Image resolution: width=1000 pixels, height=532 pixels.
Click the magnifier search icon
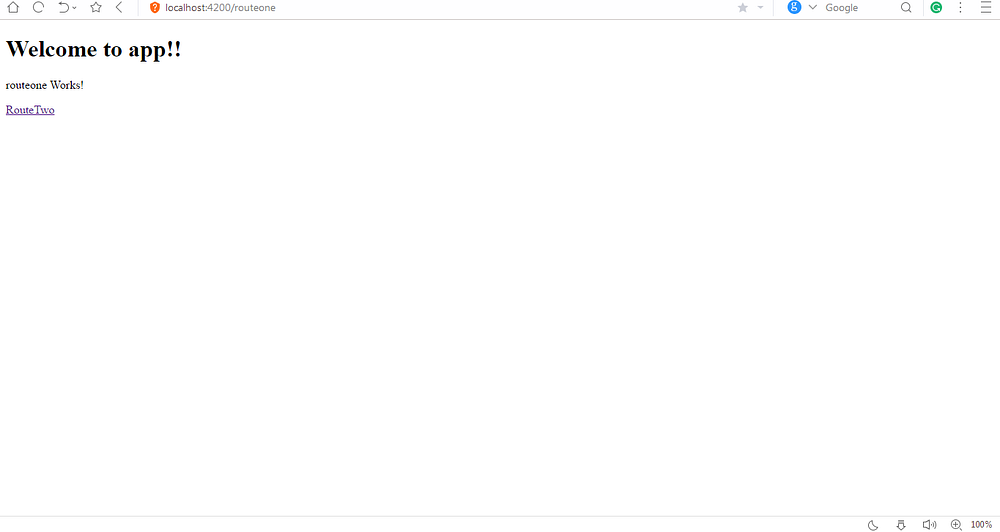pyautogui.click(x=906, y=8)
